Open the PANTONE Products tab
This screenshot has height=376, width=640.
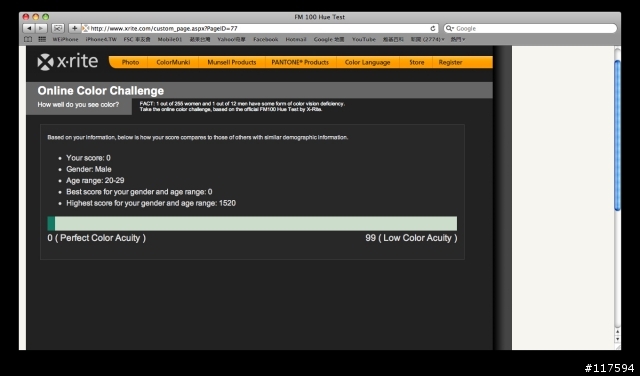[300, 62]
